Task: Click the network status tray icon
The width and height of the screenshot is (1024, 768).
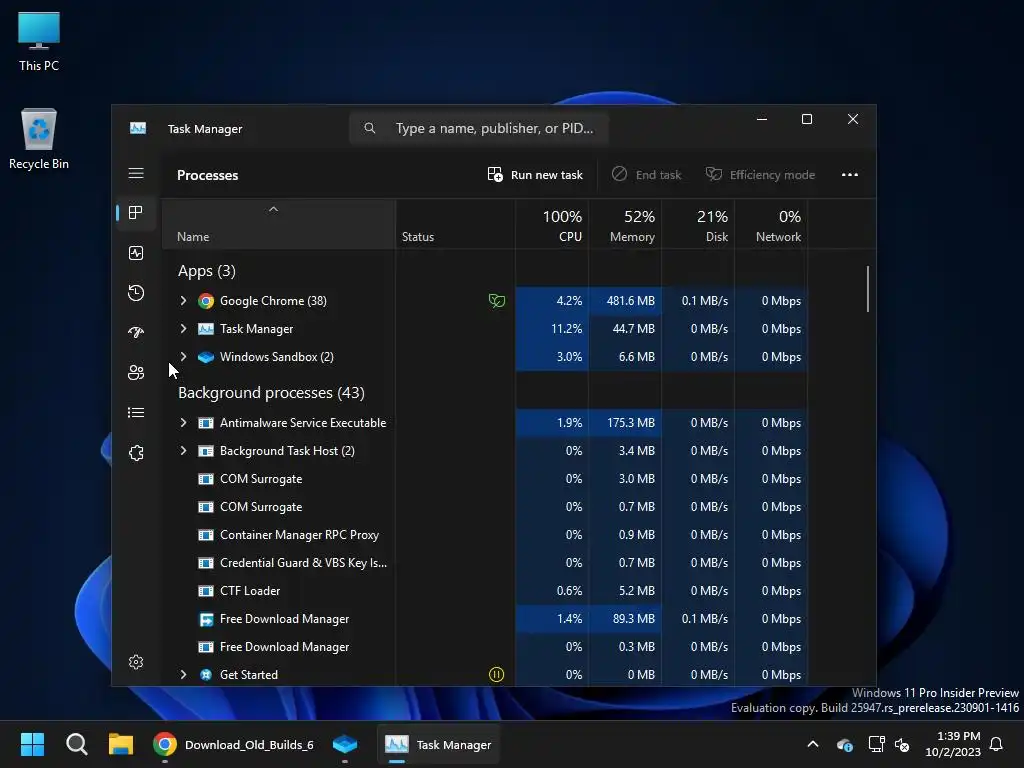Action: 876,744
